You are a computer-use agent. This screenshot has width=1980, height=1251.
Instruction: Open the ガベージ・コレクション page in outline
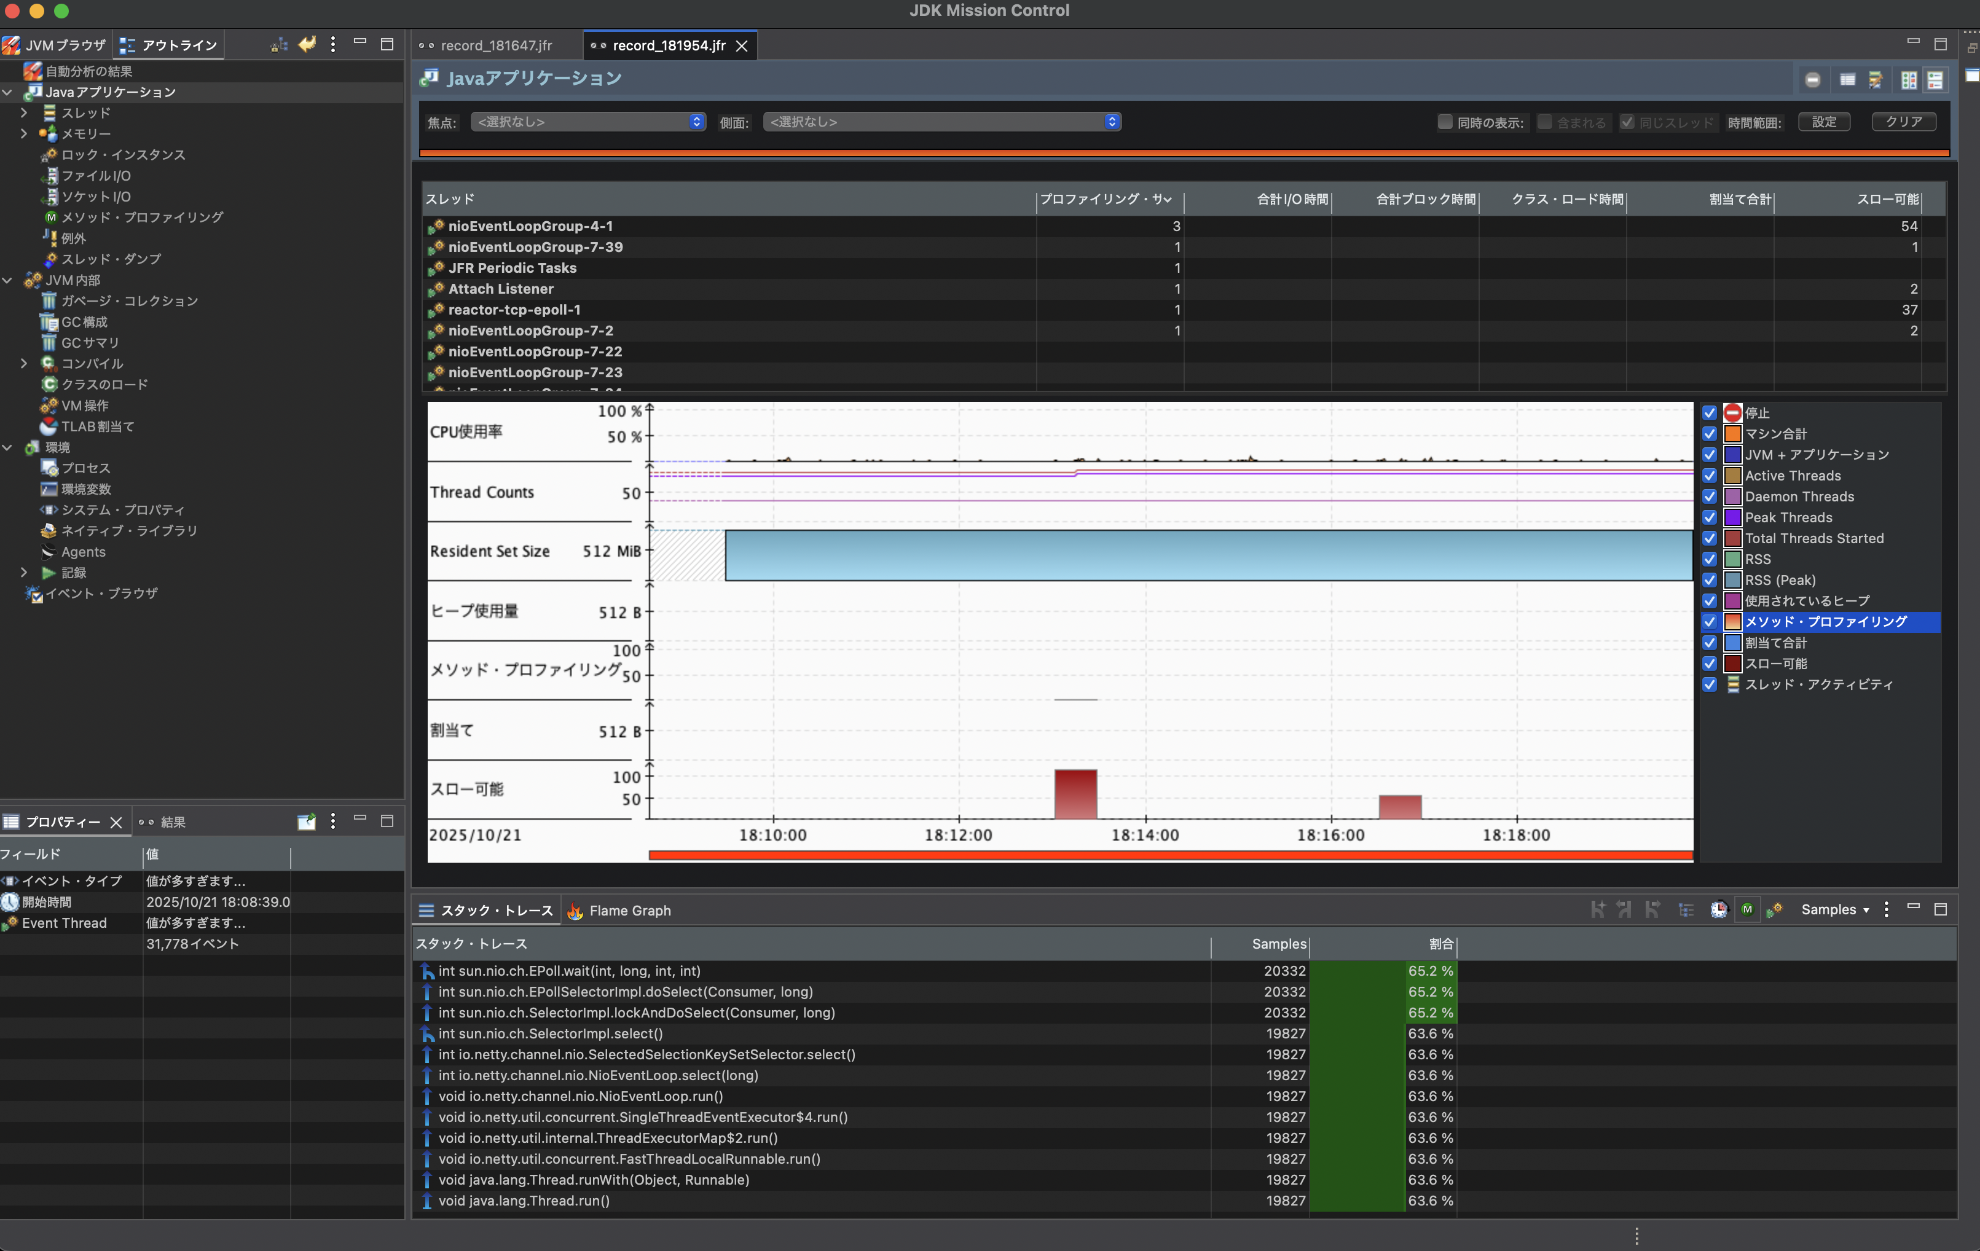point(129,301)
